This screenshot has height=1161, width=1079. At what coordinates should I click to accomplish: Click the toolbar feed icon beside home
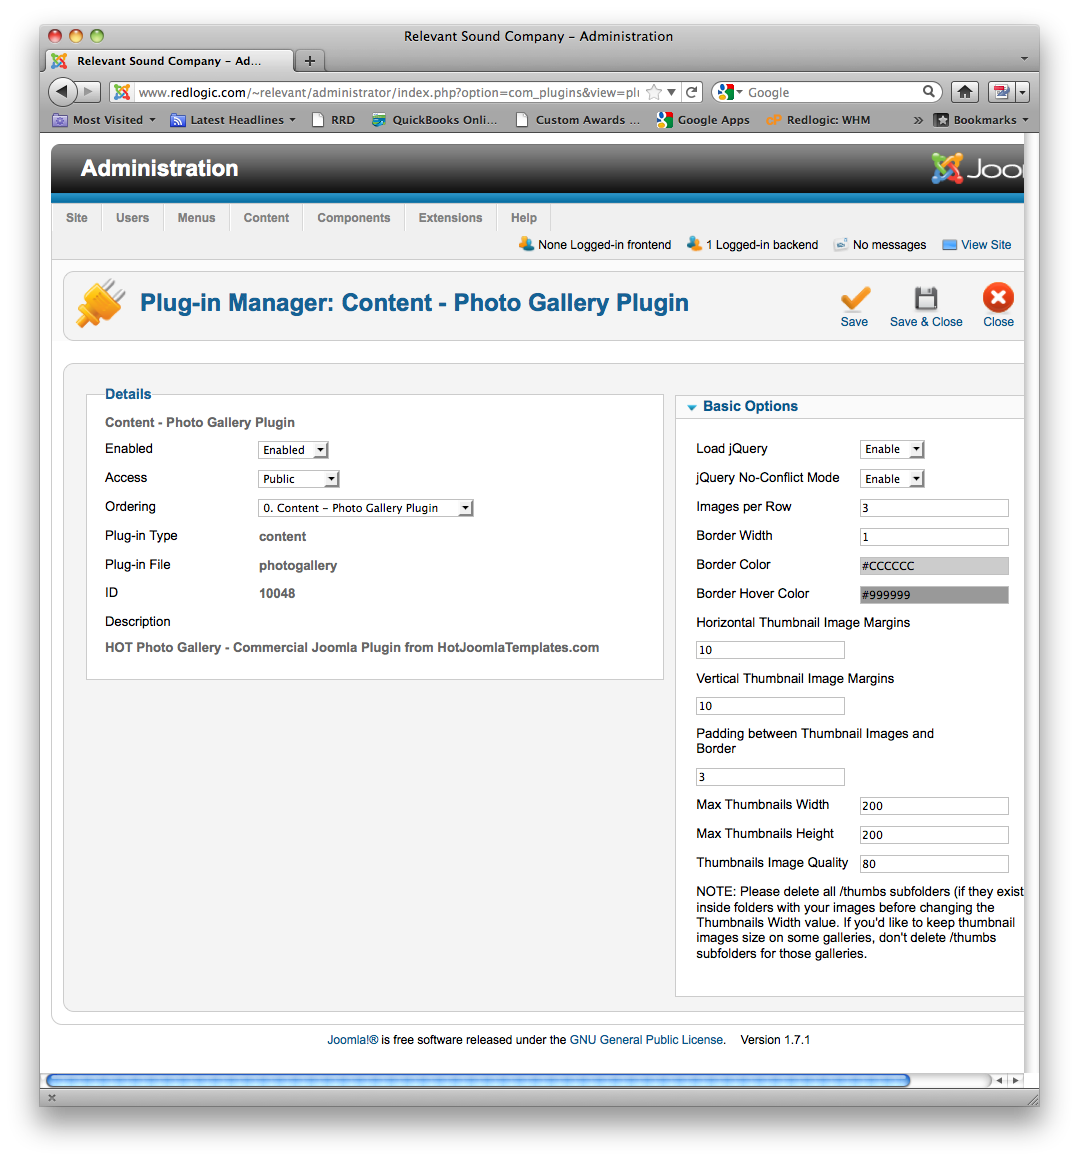pos(1001,92)
